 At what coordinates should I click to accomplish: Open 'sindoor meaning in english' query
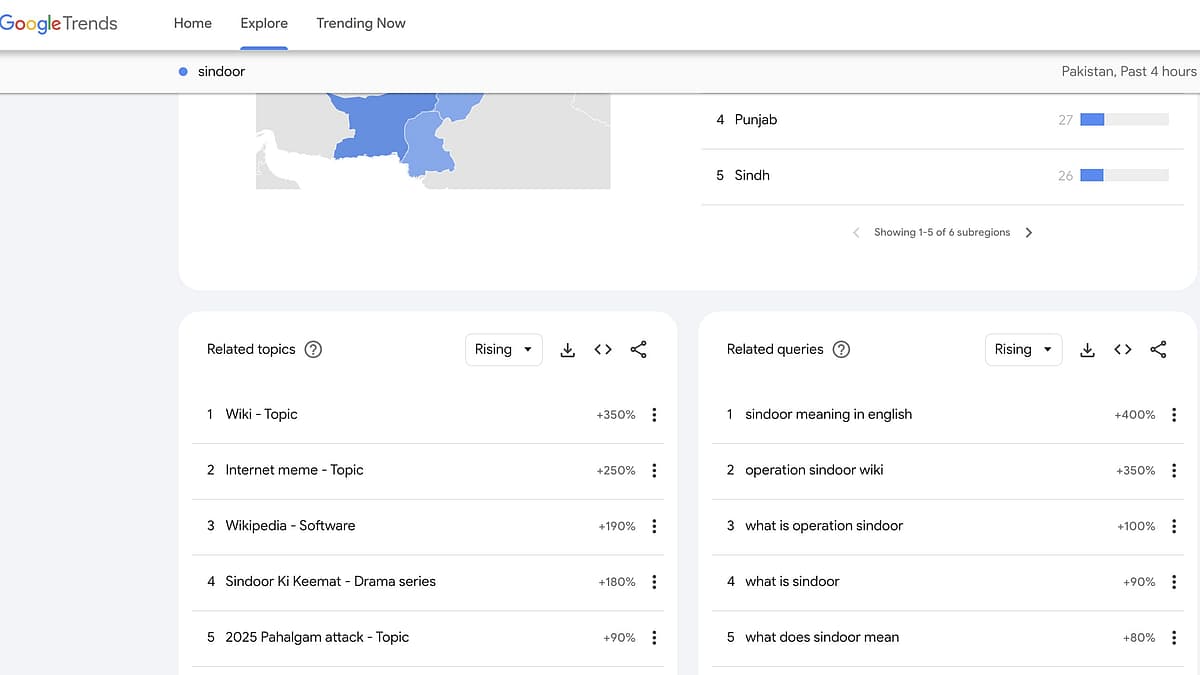[x=828, y=414]
